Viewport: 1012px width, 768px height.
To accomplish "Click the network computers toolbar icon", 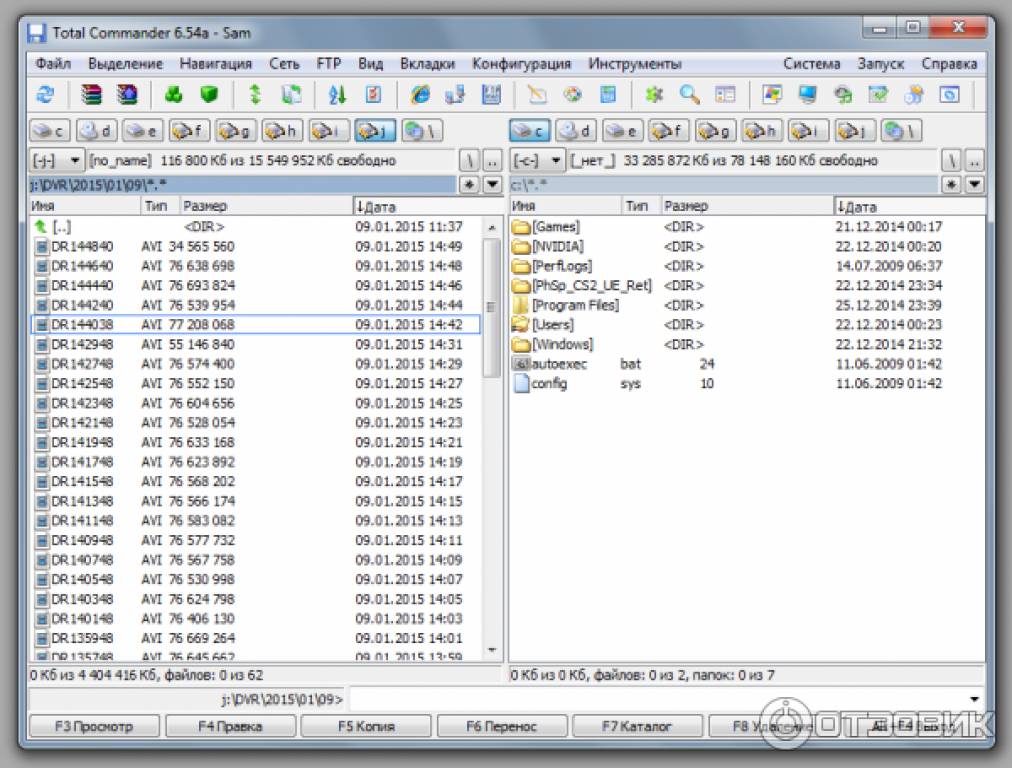I will coord(456,95).
